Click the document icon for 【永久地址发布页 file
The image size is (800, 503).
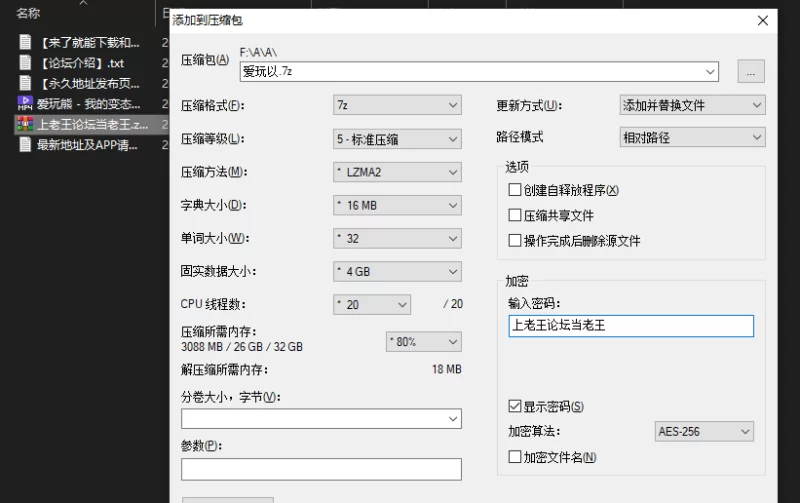tap(25, 83)
